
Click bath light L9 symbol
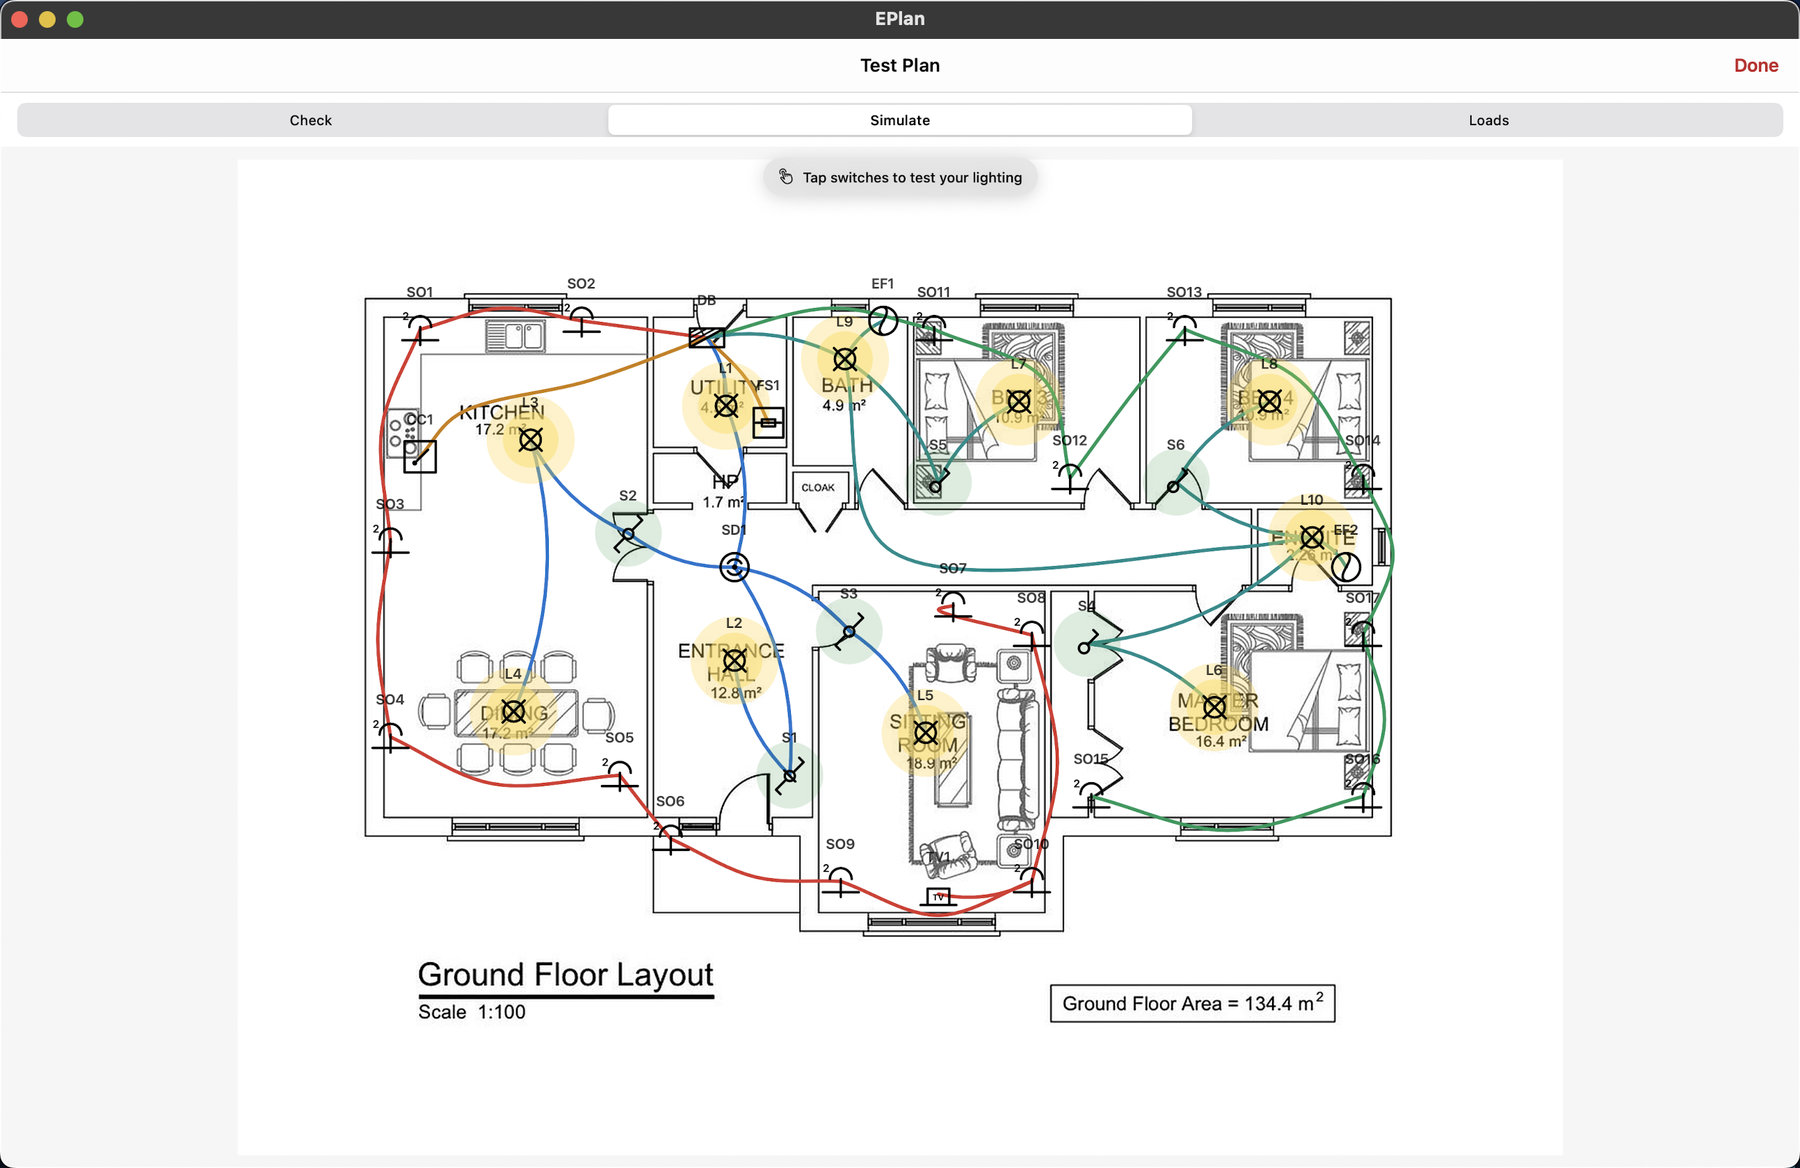point(845,359)
